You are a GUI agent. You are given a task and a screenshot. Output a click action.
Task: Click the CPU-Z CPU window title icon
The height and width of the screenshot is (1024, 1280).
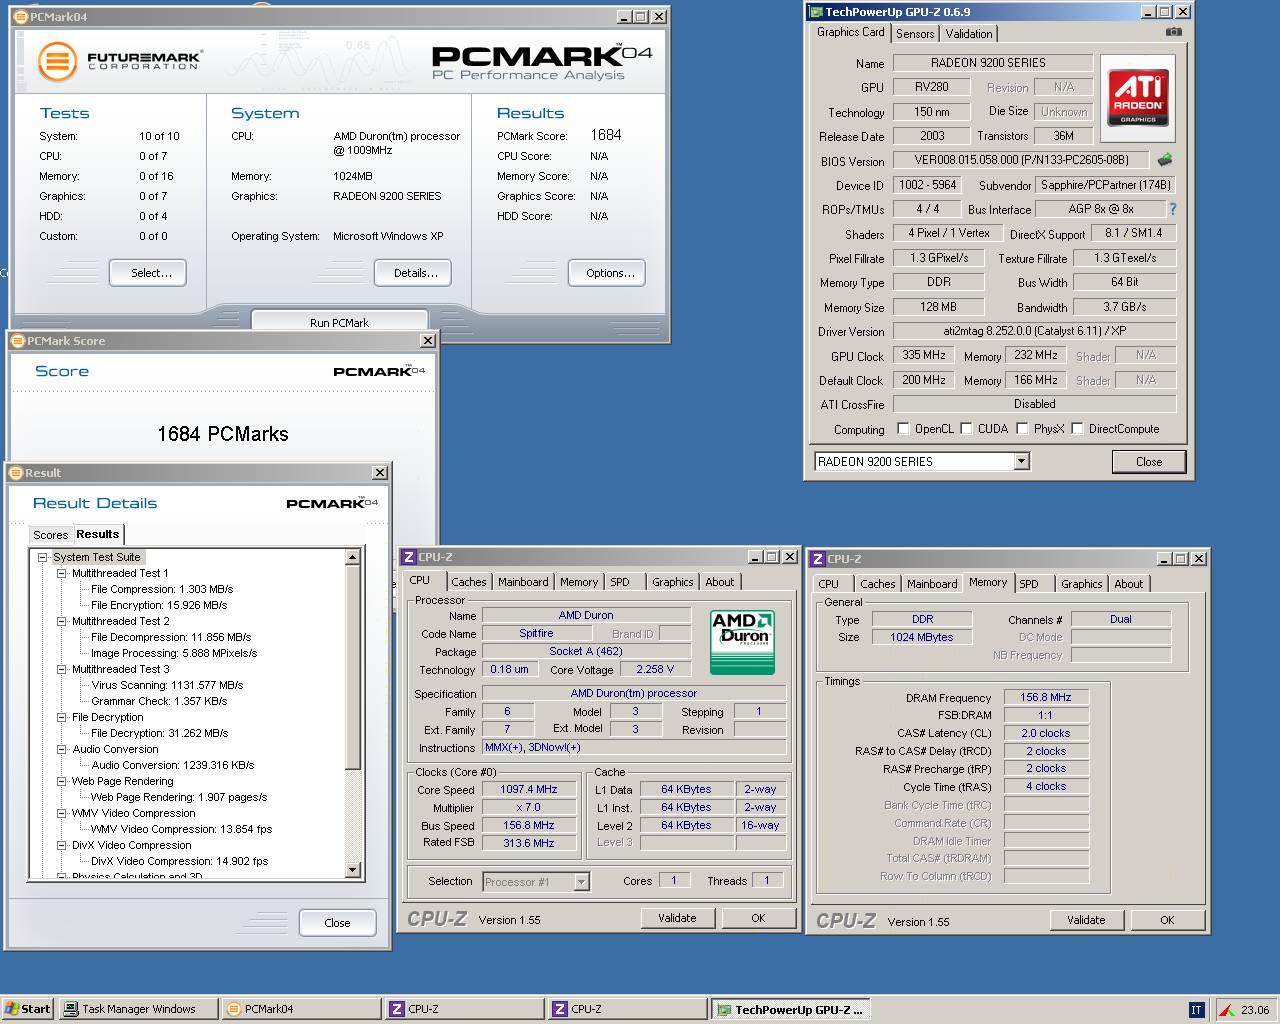tap(408, 557)
